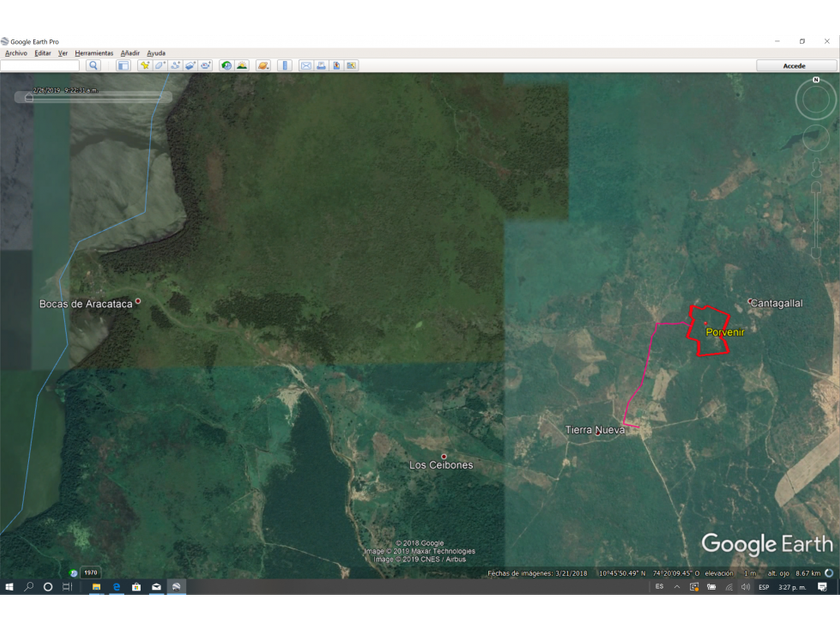
Task: Click the Windows Start button
Action: pyautogui.click(x=9, y=587)
